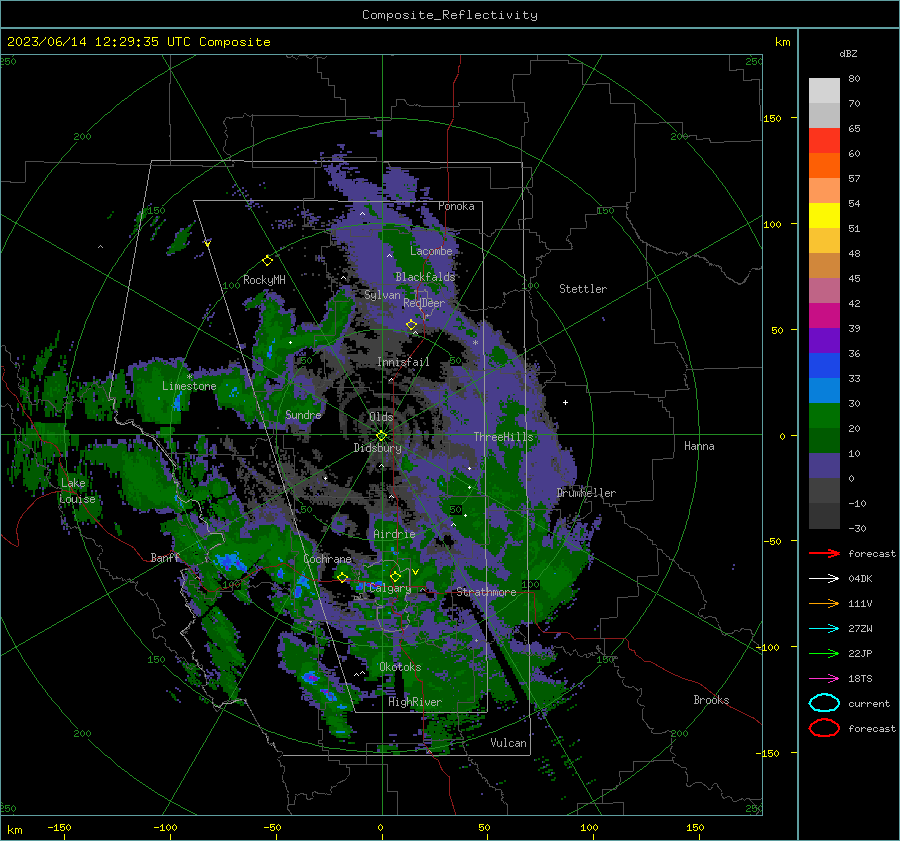
Task: Click the Vulcan label
Action: 509,743
